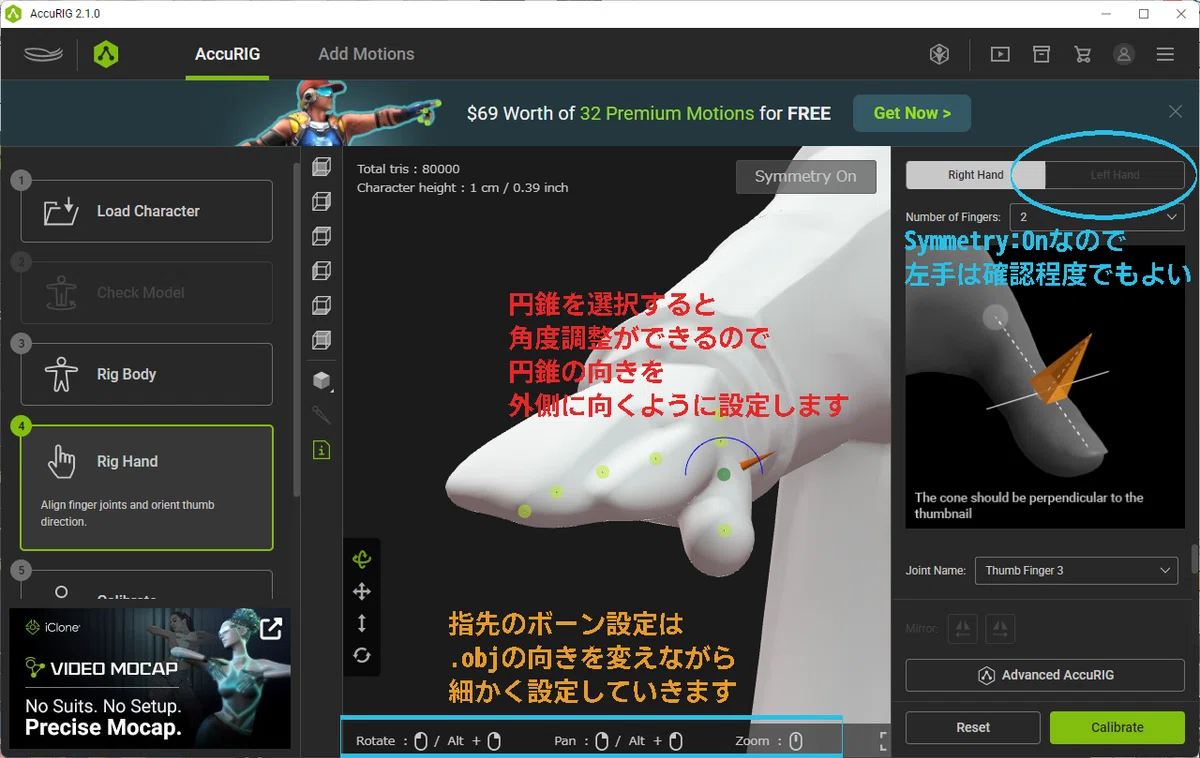1200x758 pixels.
Task: Click the AccuRIG 2.1.0 title bar icon
Action: (13, 14)
